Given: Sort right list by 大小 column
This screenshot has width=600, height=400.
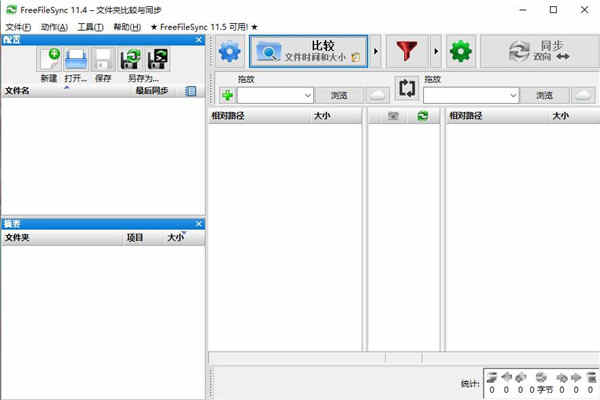Looking at the screenshot, I should coord(560,116).
